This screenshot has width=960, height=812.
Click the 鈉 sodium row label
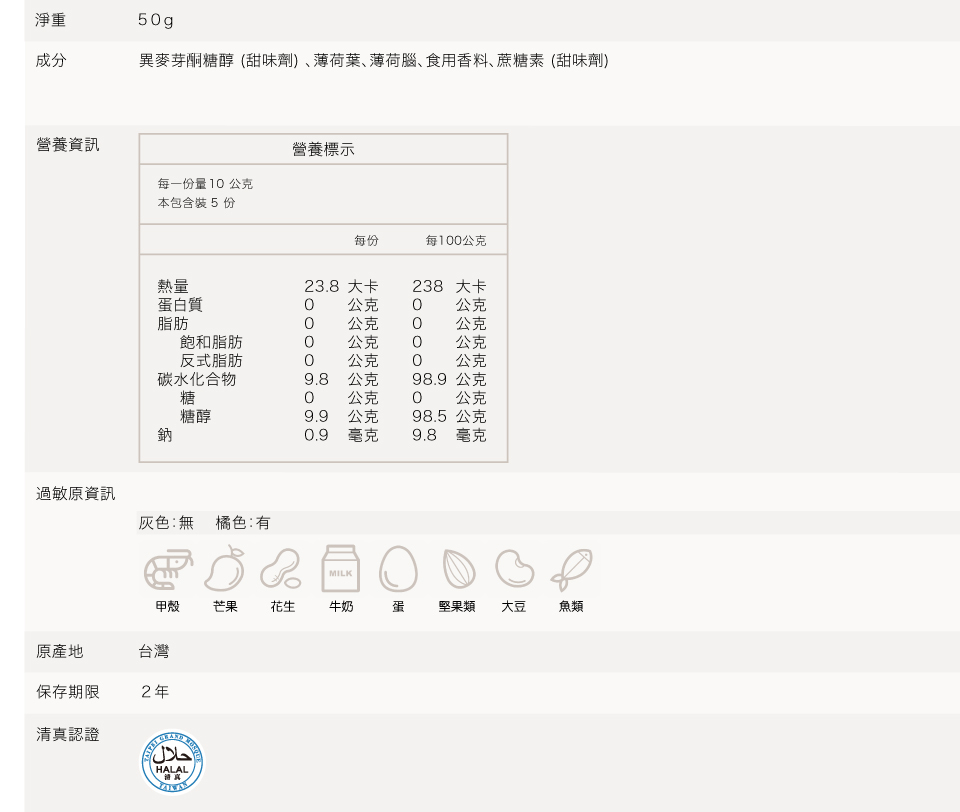click(165, 435)
